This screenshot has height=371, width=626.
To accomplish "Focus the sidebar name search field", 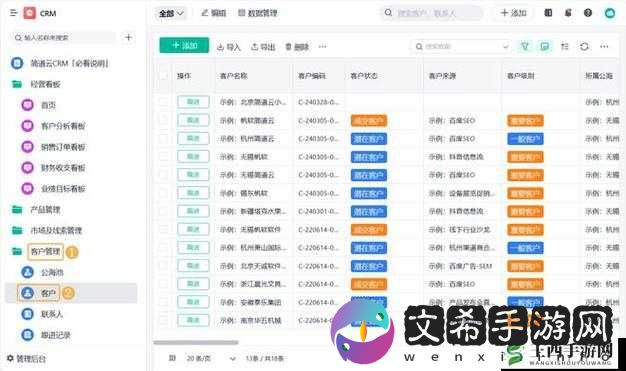I will coord(64,38).
